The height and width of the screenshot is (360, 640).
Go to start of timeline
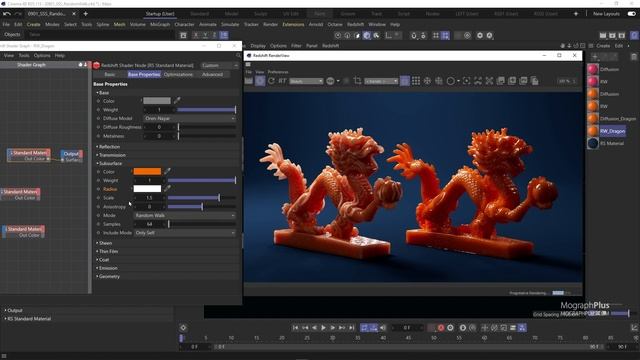[295, 328]
